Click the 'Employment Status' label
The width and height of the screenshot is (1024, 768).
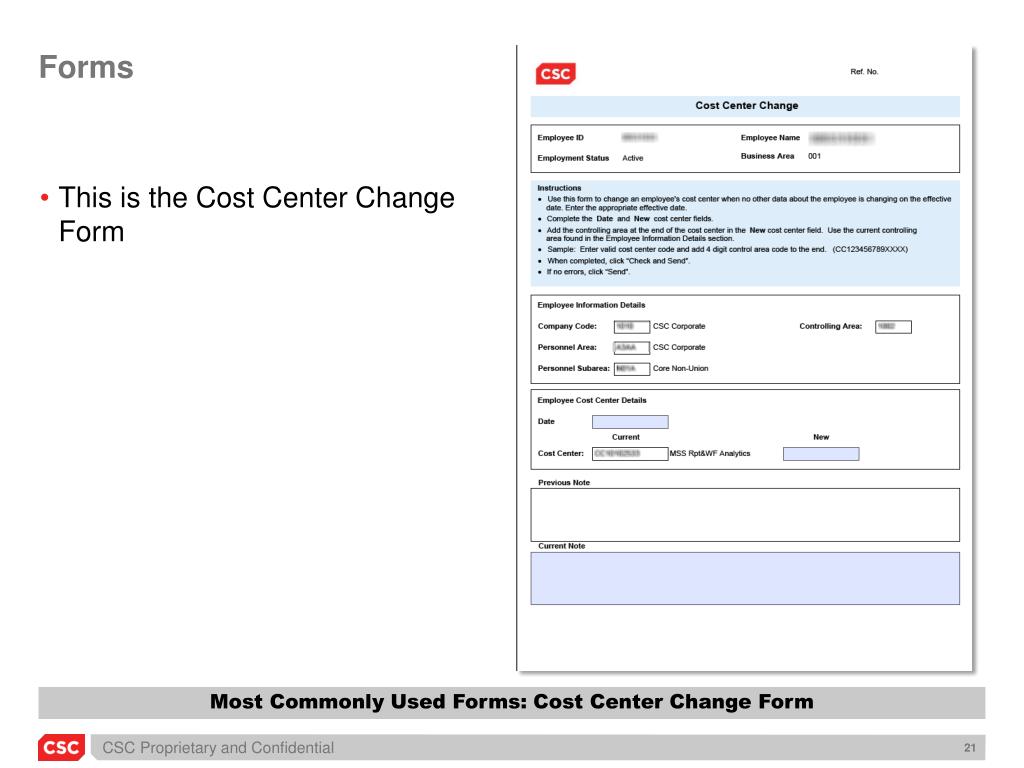click(573, 158)
